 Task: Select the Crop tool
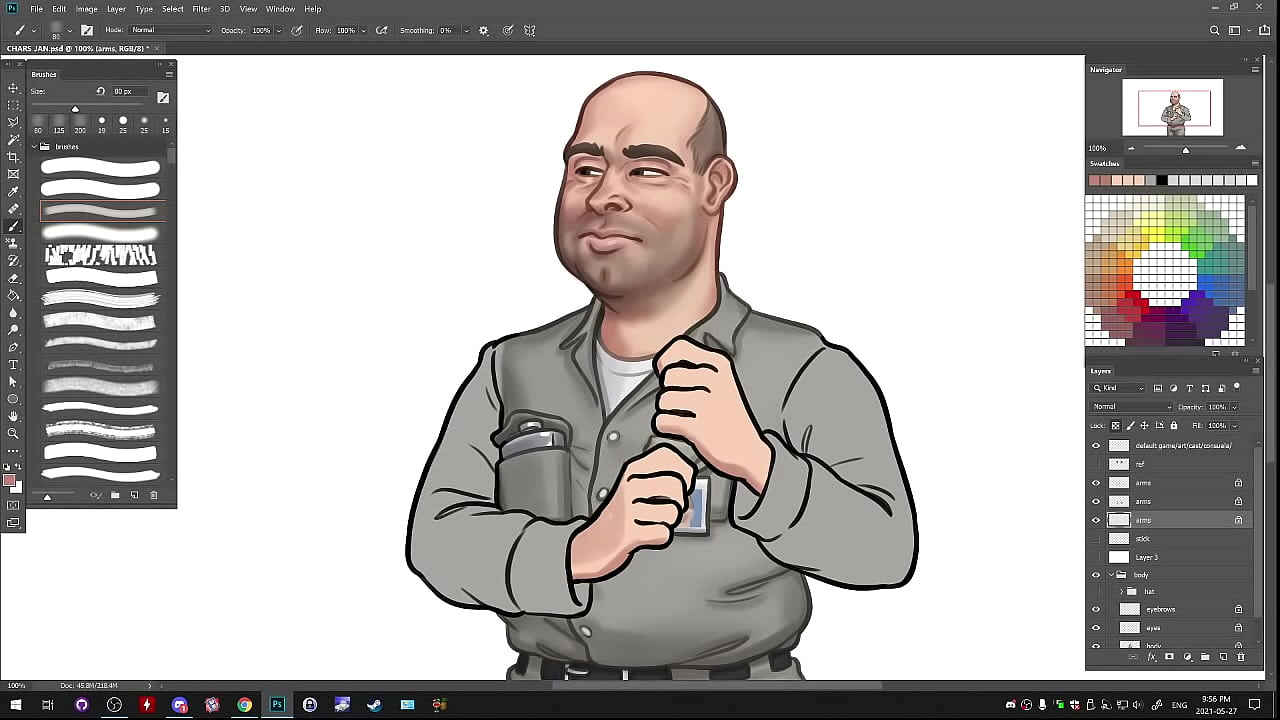click(x=13, y=157)
